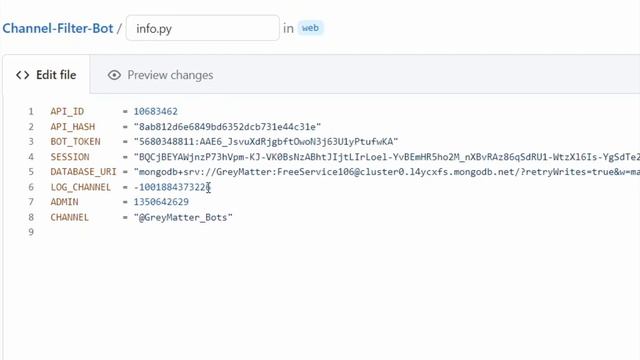Click the ADMIN variable on line 7
Screen dimensions: 640x360
point(64,202)
